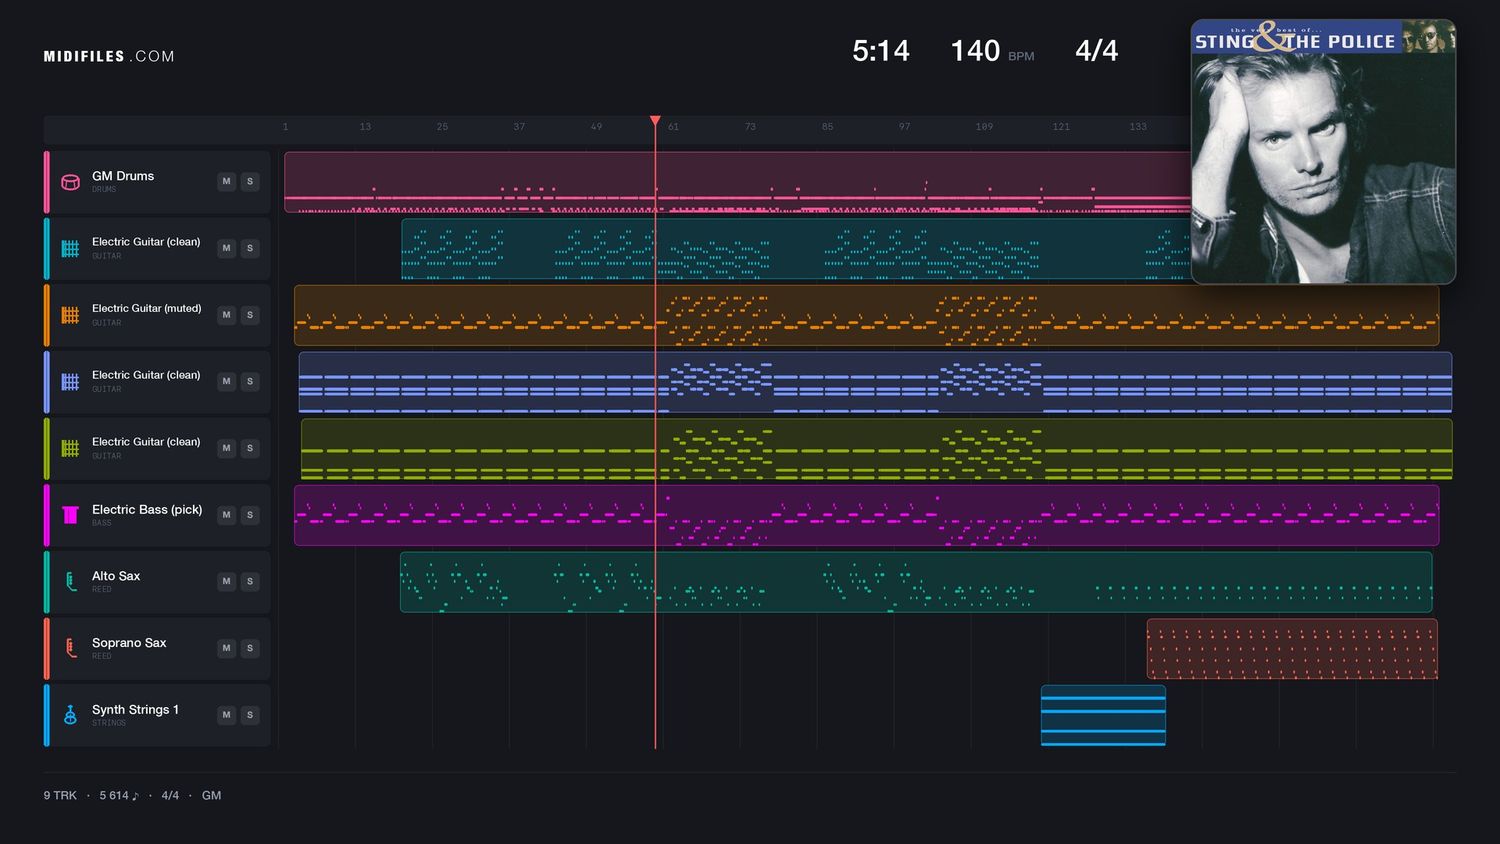Select the pink GM Drums clip
This screenshot has height=844, width=1500.
(737, 182)
